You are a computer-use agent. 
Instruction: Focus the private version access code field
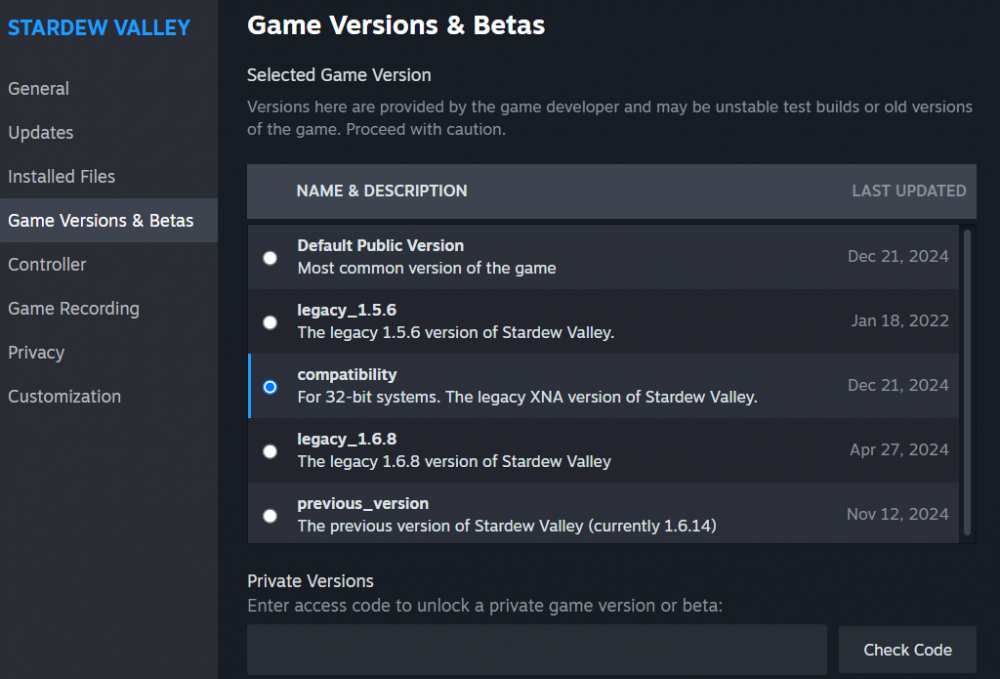click(537, 650)
